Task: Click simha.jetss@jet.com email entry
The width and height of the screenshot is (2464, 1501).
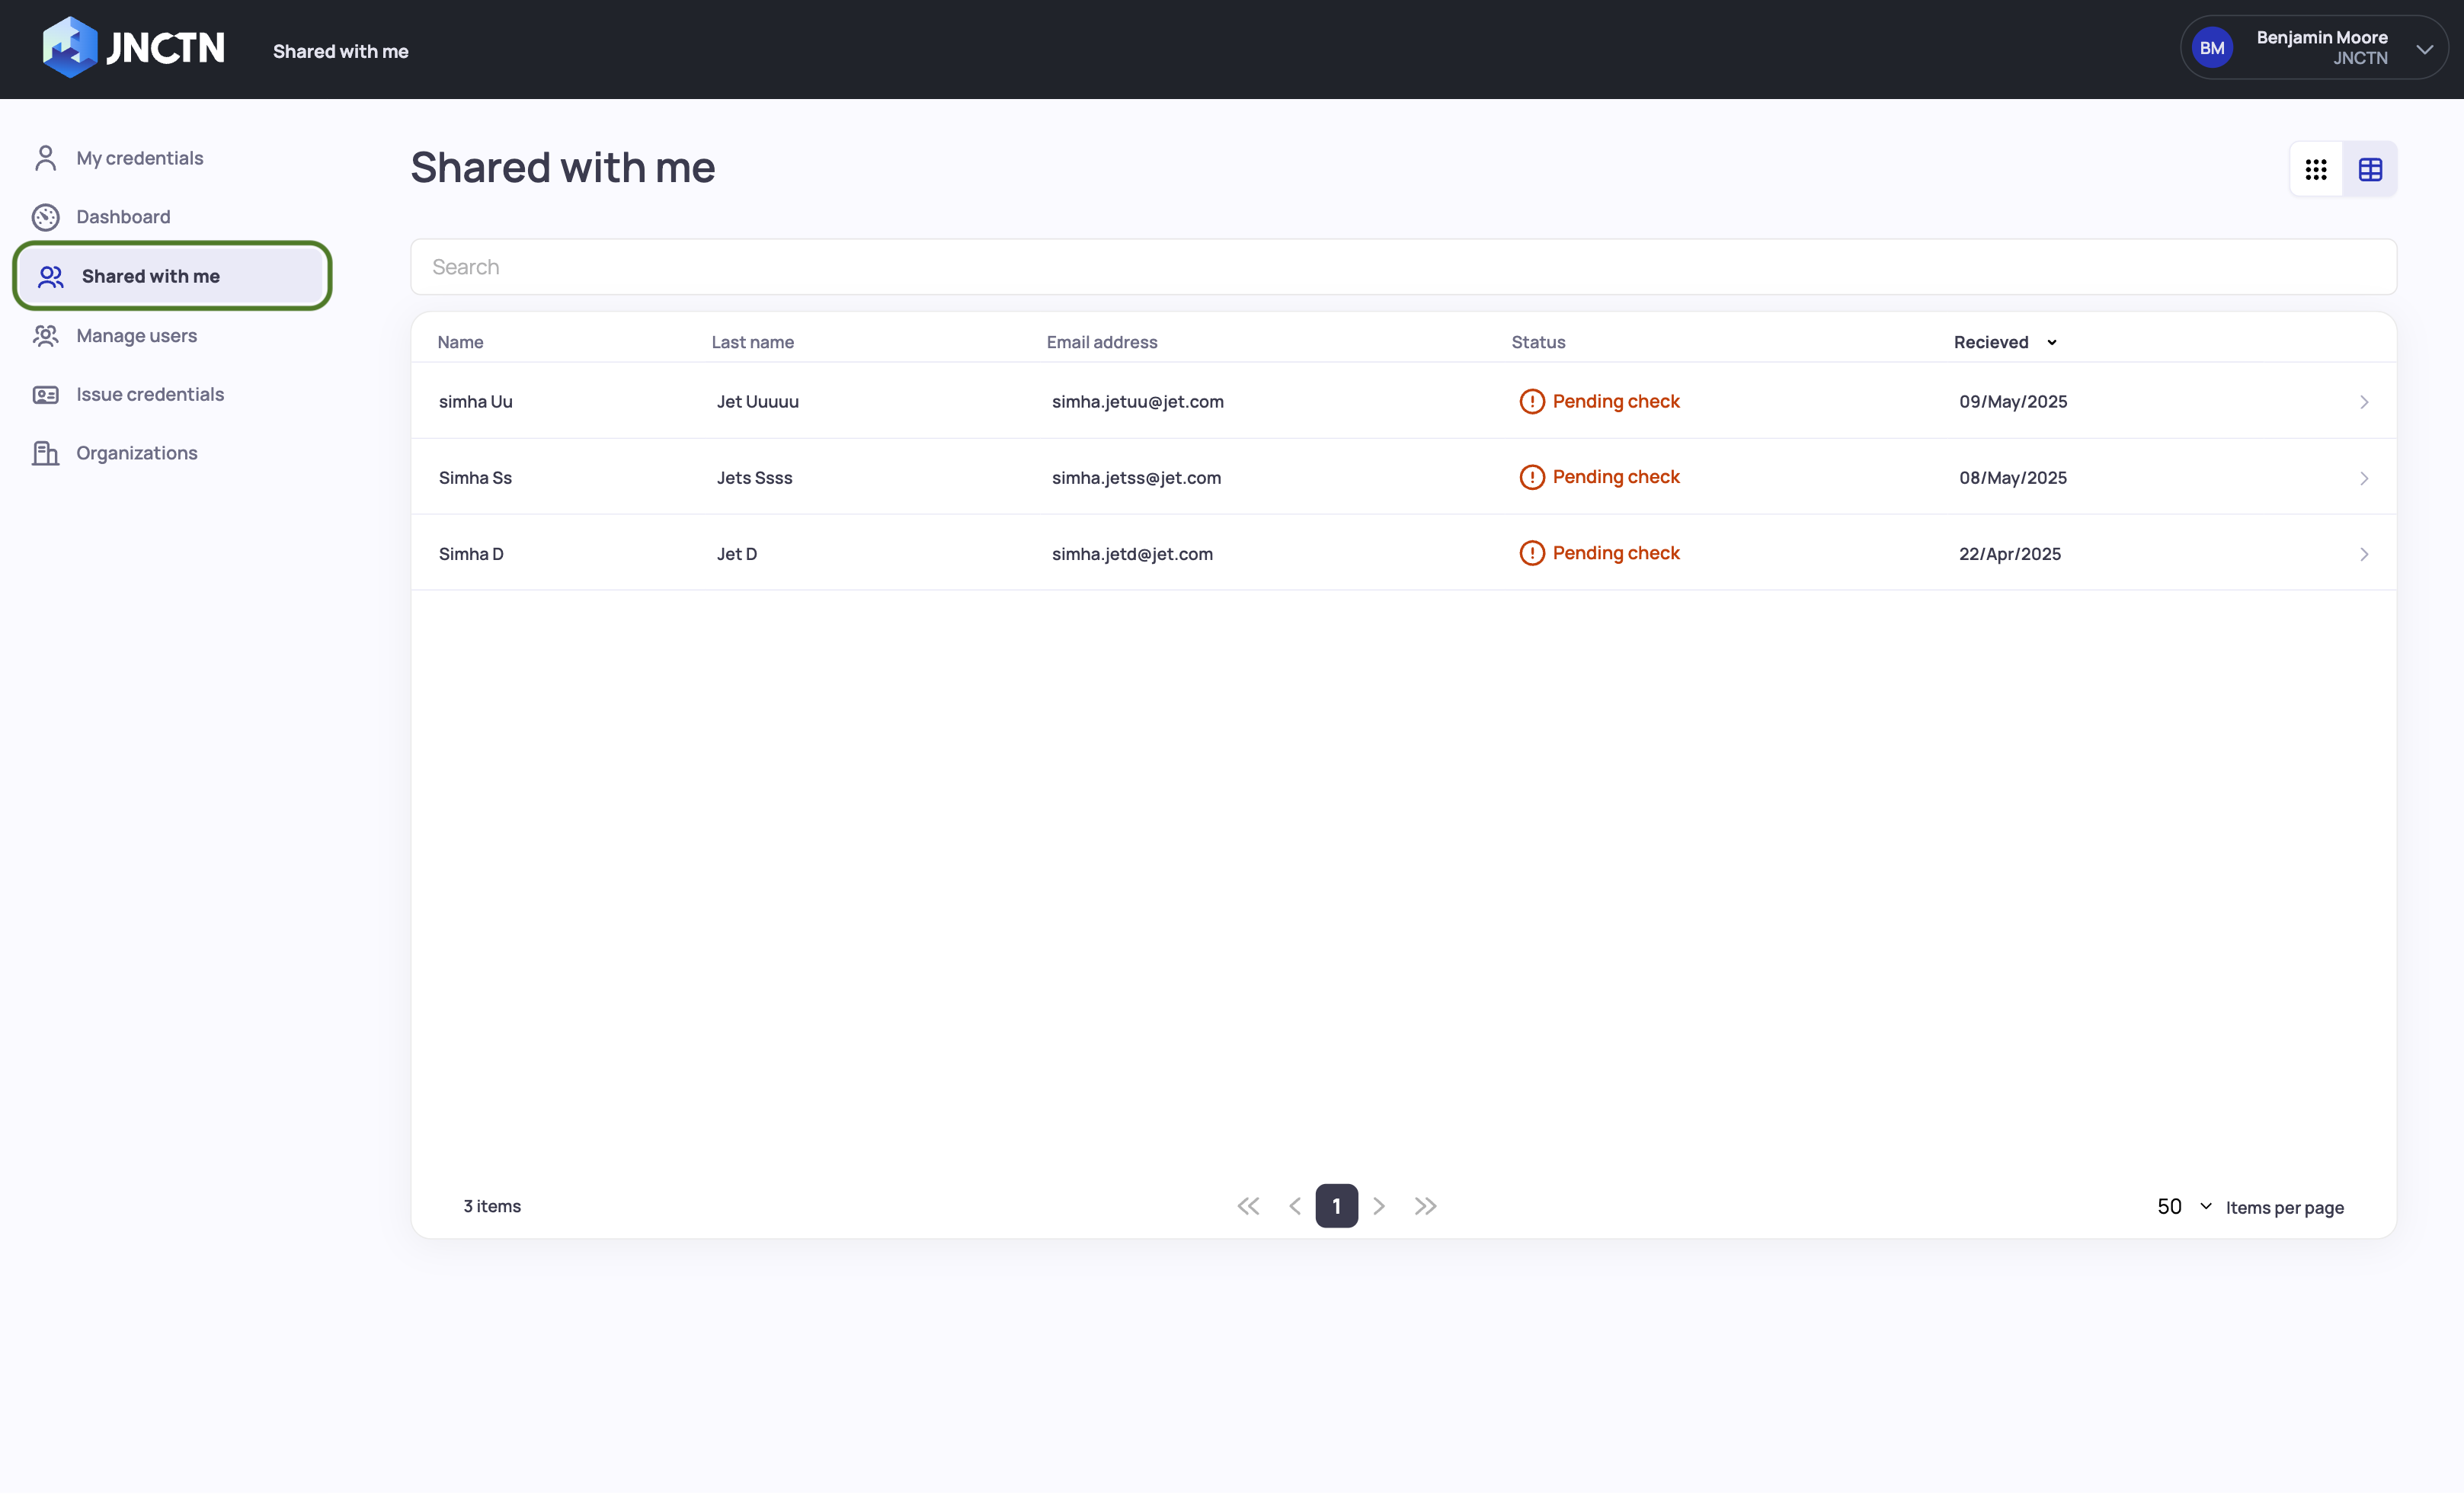Action: click(x=1136, y=478)
